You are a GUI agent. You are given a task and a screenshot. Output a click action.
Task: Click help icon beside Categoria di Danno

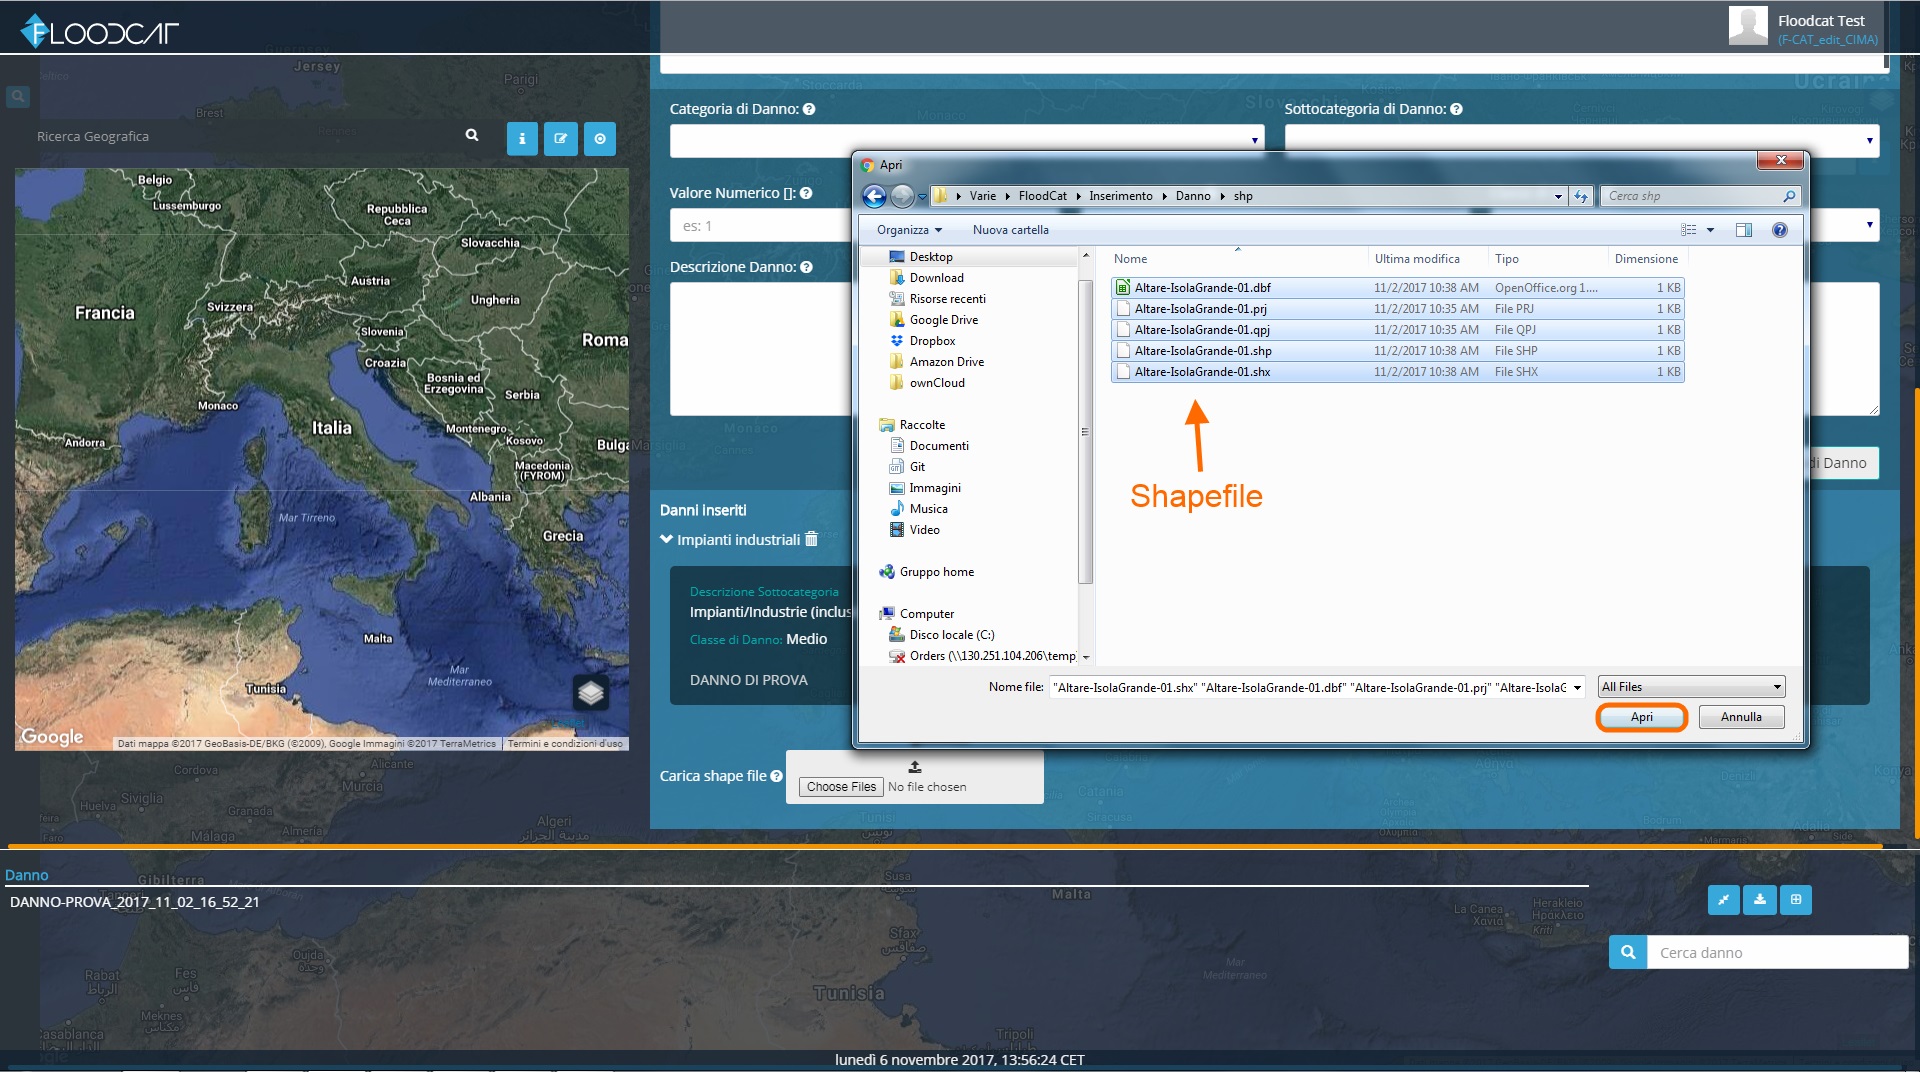(809, 109)
